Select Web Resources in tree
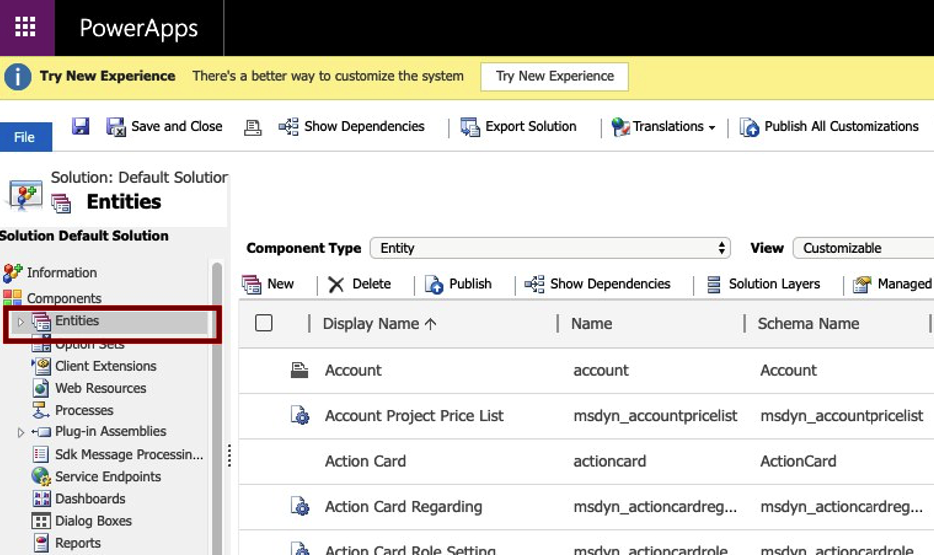The height and width of the screenshot is (555, 934). click(100, 388)
